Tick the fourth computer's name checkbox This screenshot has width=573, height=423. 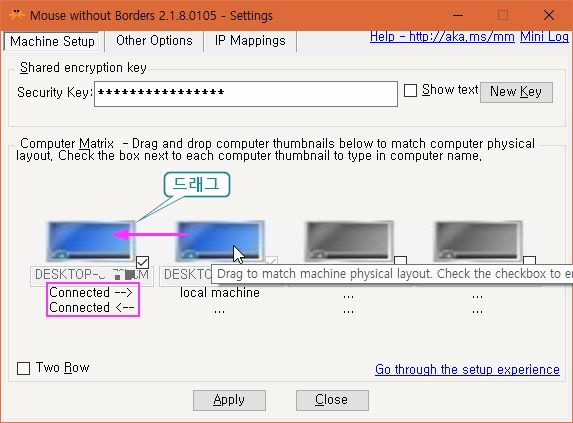(530, 260)
